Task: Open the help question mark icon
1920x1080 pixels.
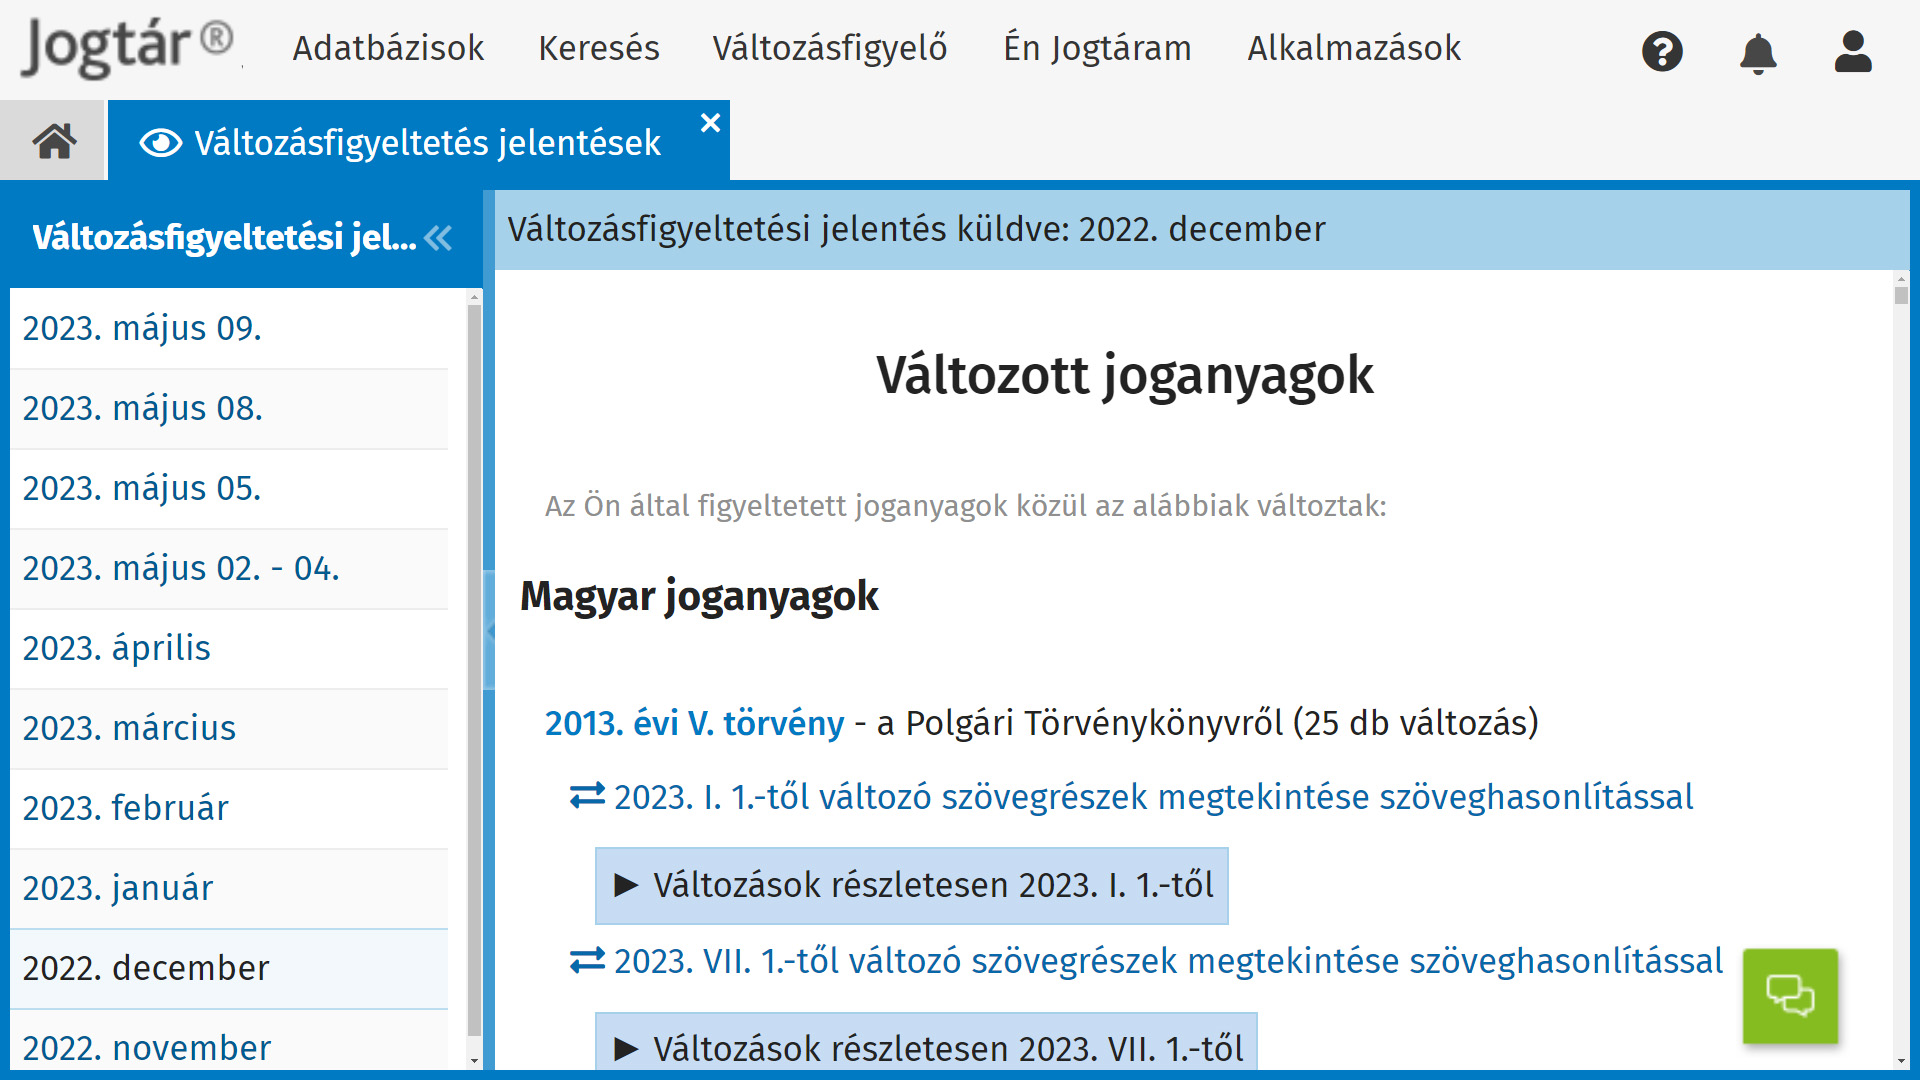Action: (x=1662, y=51)
